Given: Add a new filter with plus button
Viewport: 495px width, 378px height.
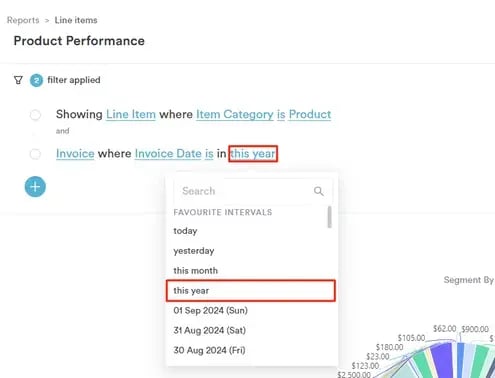Looking at the screenshot, I should pos(35,187).
